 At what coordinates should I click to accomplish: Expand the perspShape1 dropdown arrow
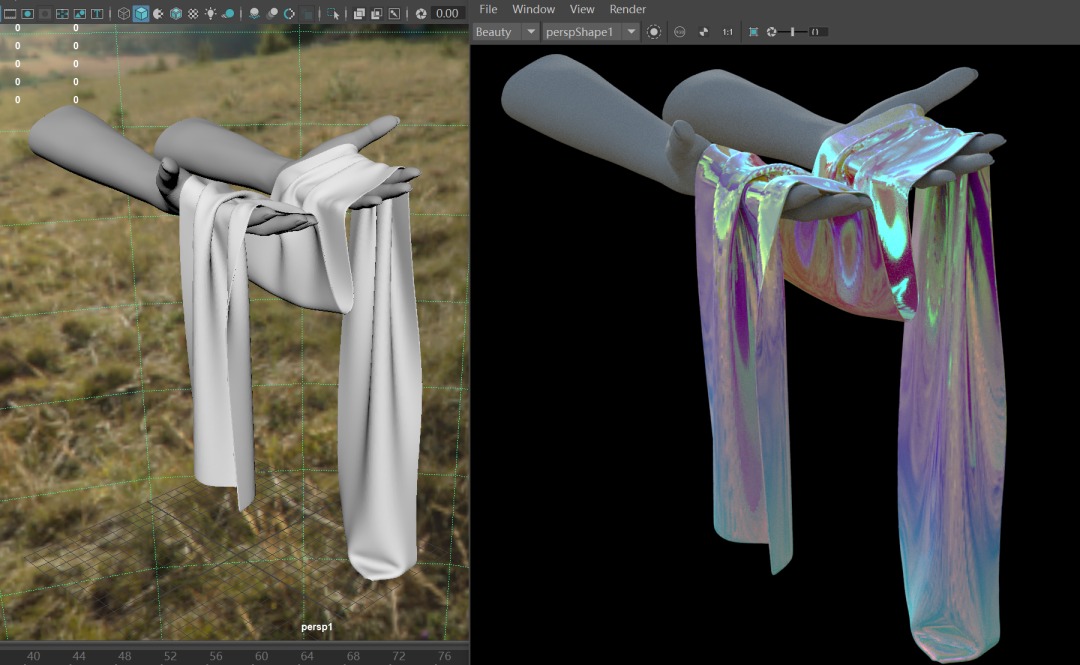(x=631, y=32)
